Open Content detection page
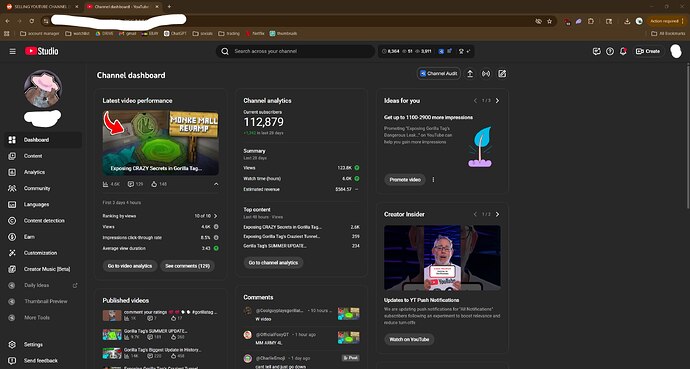This screenshot has height=369, width=690. 43,221
